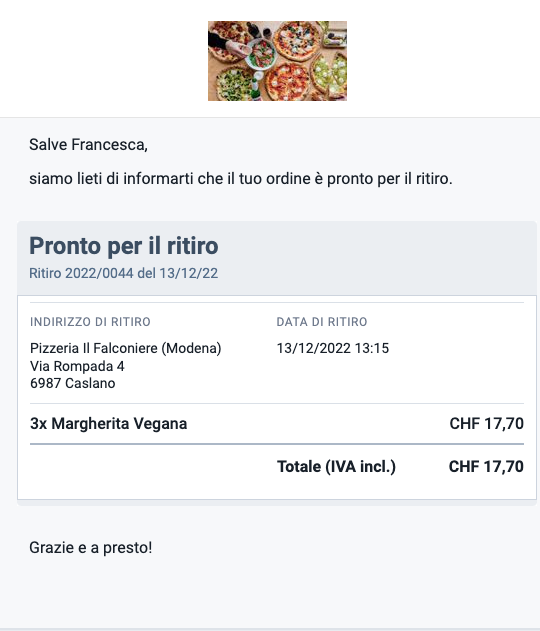Screen dimensions: 540x631
Task: Click the white order details panel
Action: [x=277, y=398]
